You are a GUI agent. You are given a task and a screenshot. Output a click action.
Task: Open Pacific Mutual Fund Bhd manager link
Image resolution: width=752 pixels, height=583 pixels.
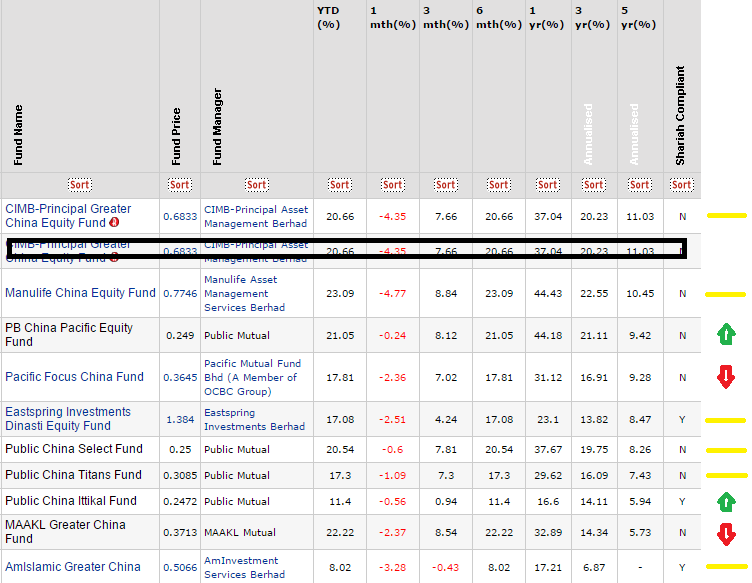click(x=253, y=377)
